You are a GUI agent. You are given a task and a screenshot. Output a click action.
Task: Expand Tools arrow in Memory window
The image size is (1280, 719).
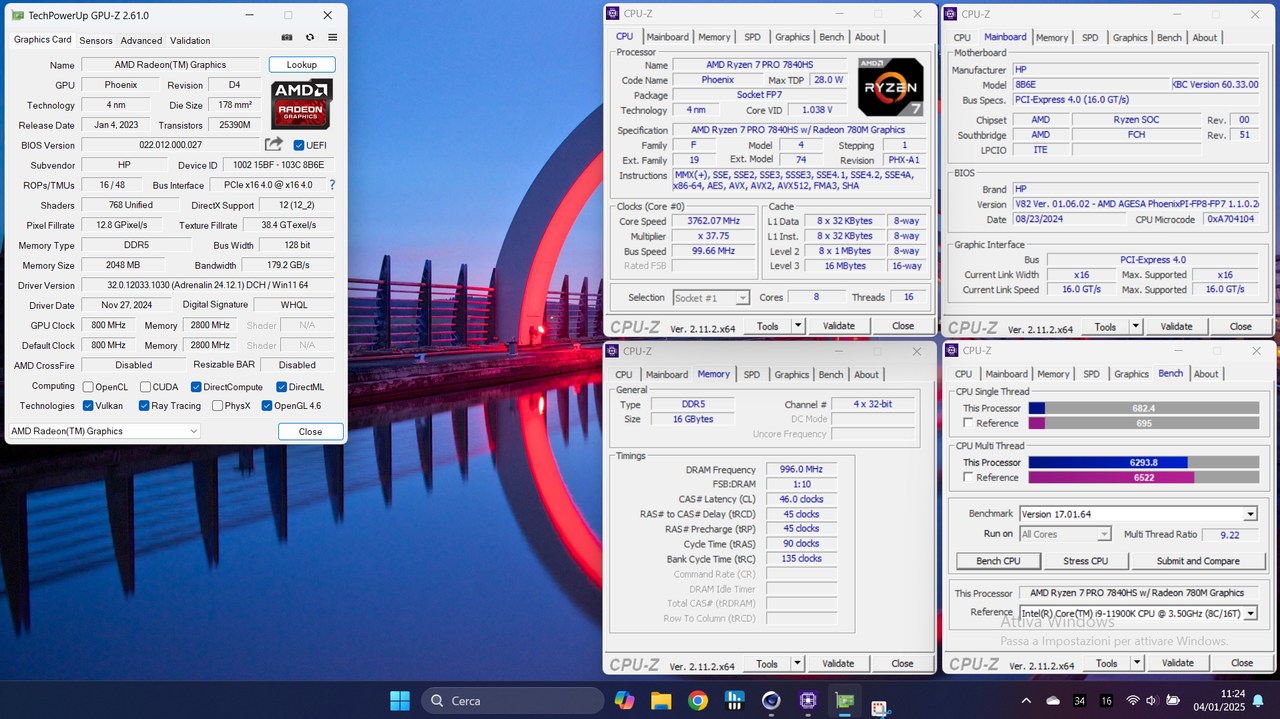(798, 663)
